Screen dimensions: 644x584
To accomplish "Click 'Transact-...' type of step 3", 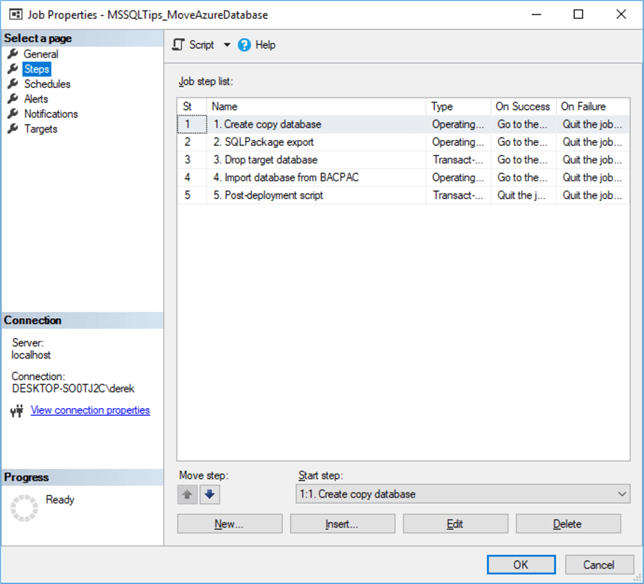I will (x=458, y=160).
